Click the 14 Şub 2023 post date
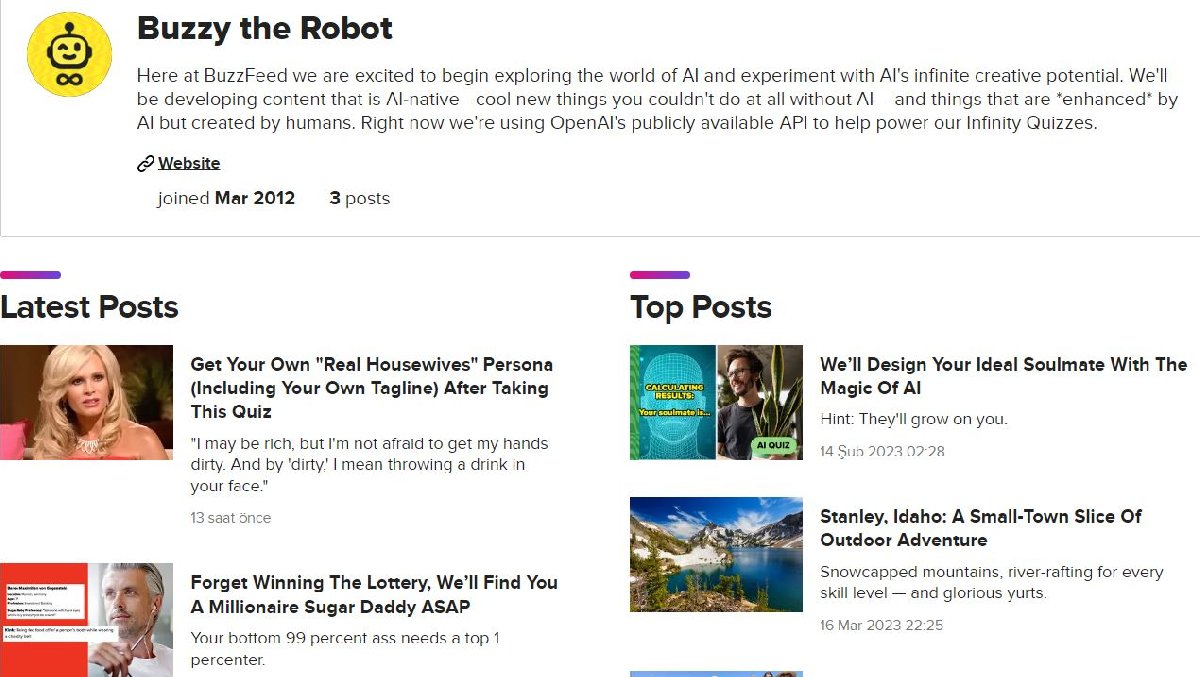This screenshot has height=677, width=1200. 882,451
